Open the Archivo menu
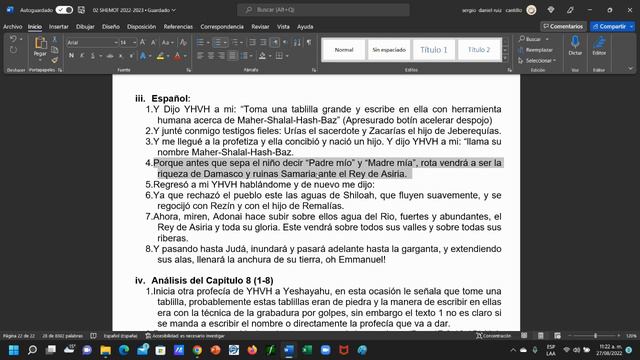 coord(13,27)
